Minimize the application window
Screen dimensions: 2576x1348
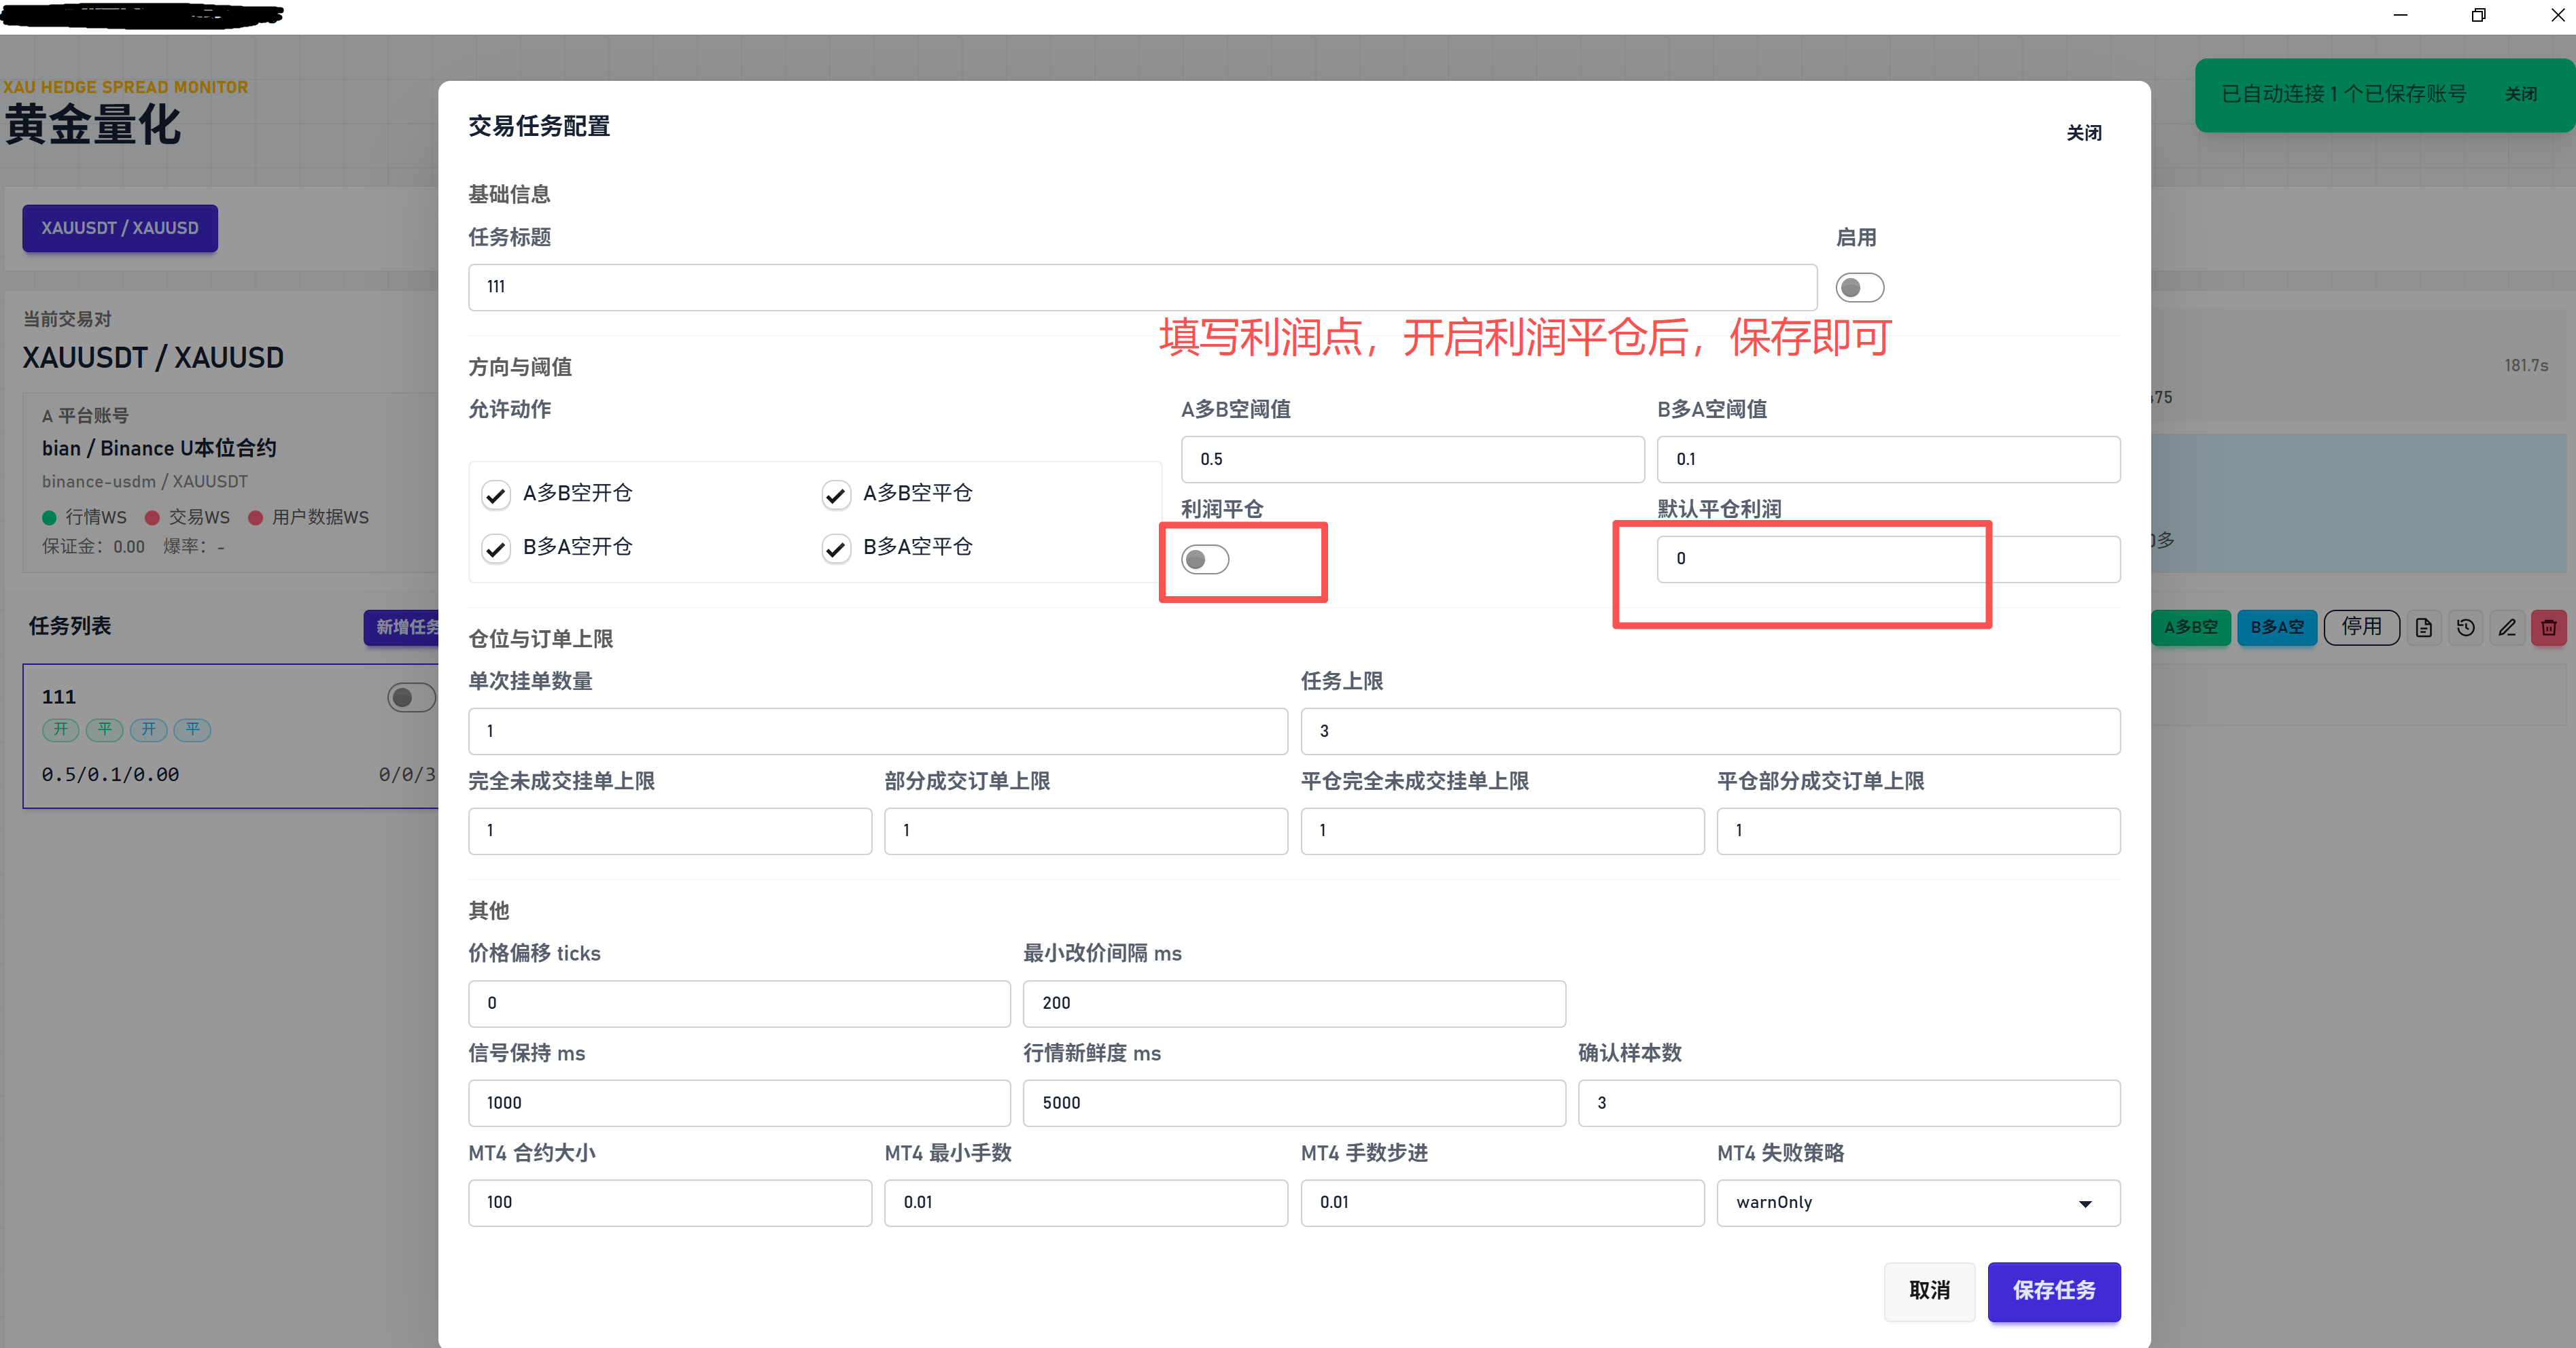pos(2400,15)
